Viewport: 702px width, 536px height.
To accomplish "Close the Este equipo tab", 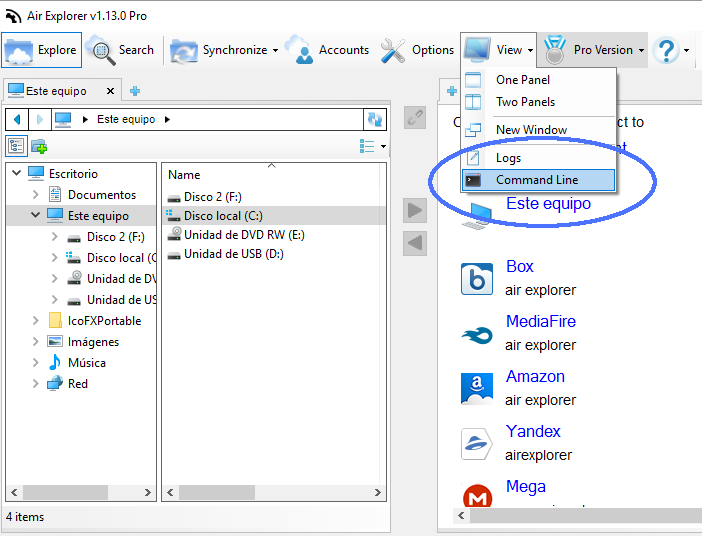I will [110, 91].
